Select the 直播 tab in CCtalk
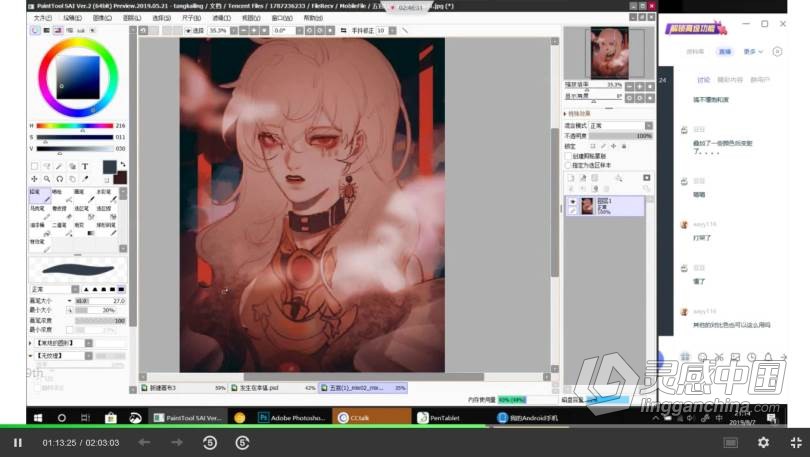The width and height of the screenshot is (810, 457). pos(724,52)
